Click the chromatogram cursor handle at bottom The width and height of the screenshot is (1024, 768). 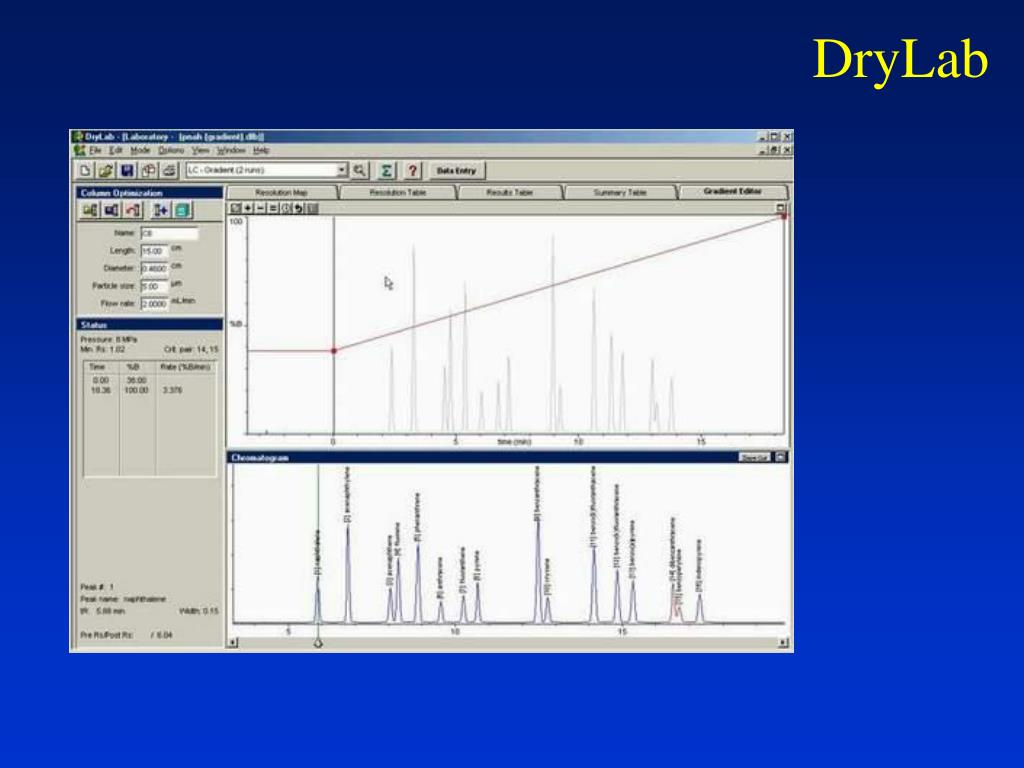click(318, 643)
